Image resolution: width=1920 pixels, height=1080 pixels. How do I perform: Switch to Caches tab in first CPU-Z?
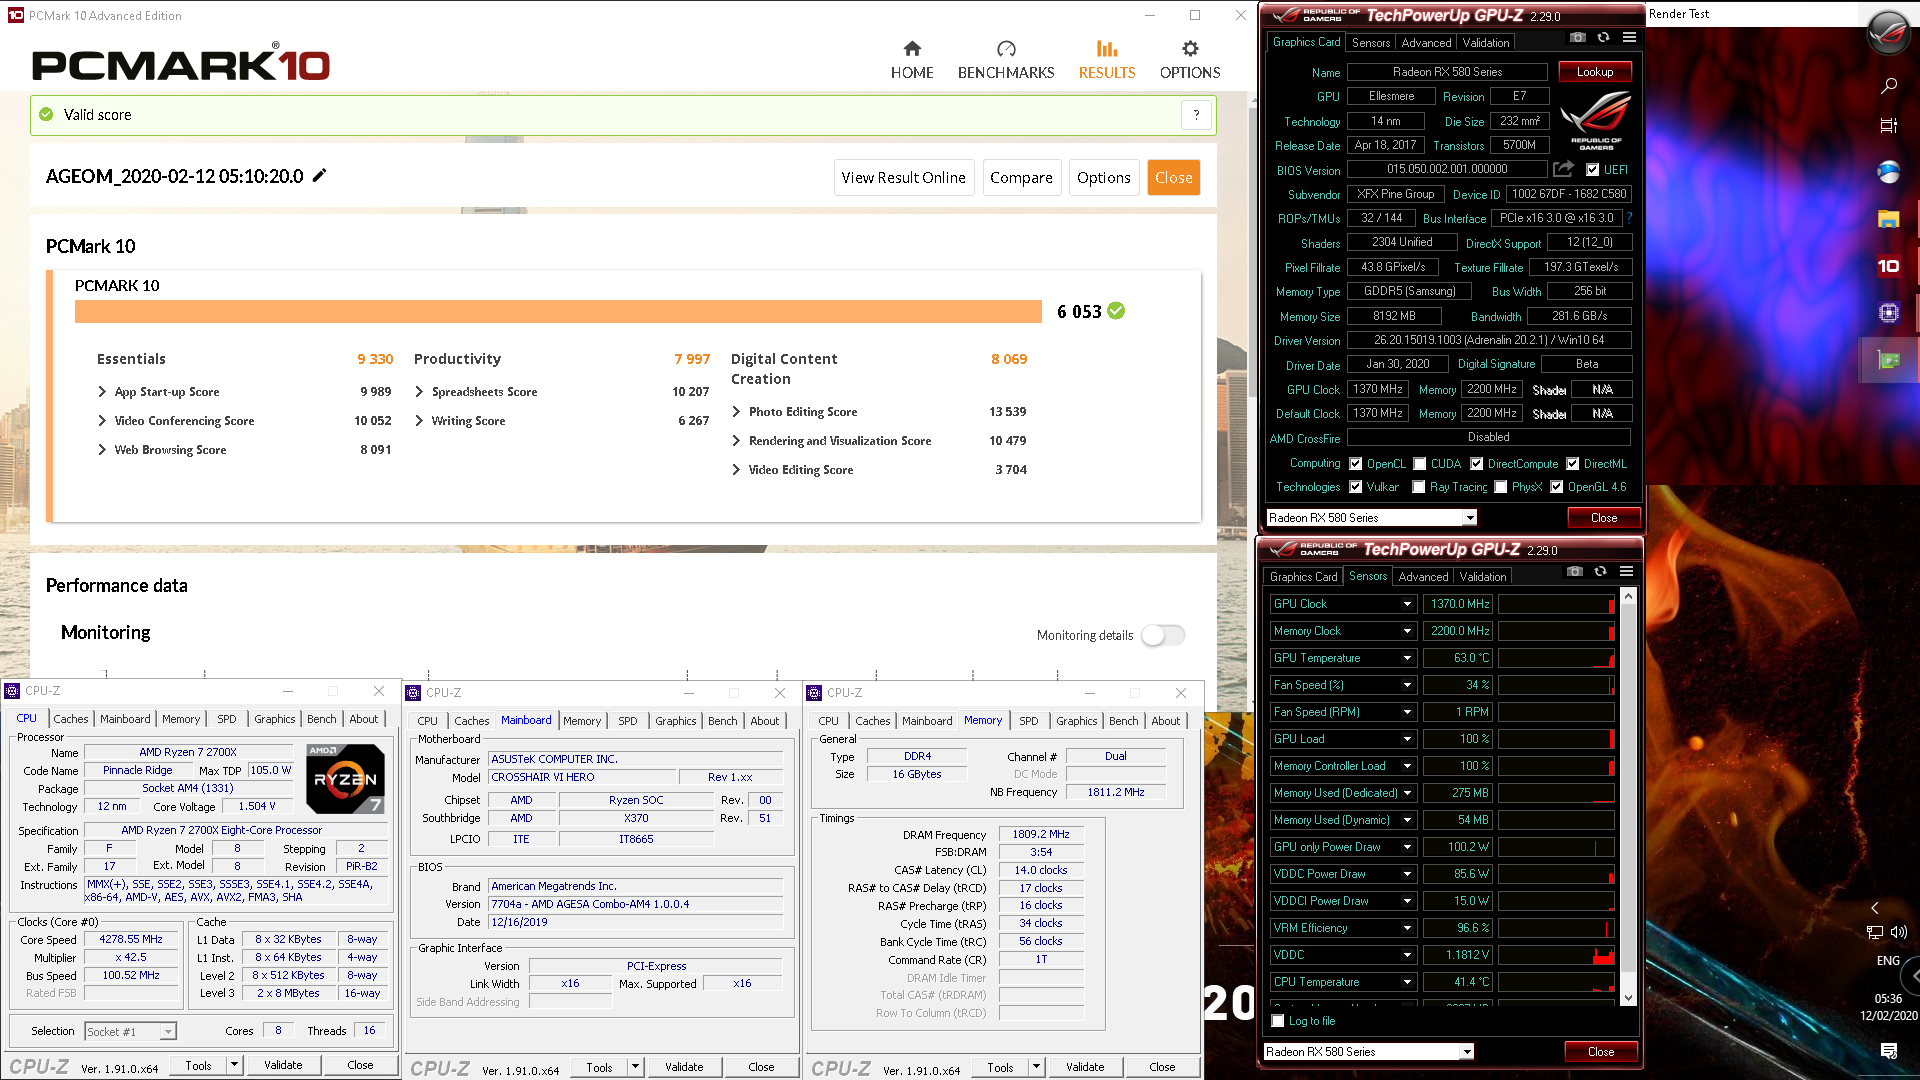tap(70, 719)
